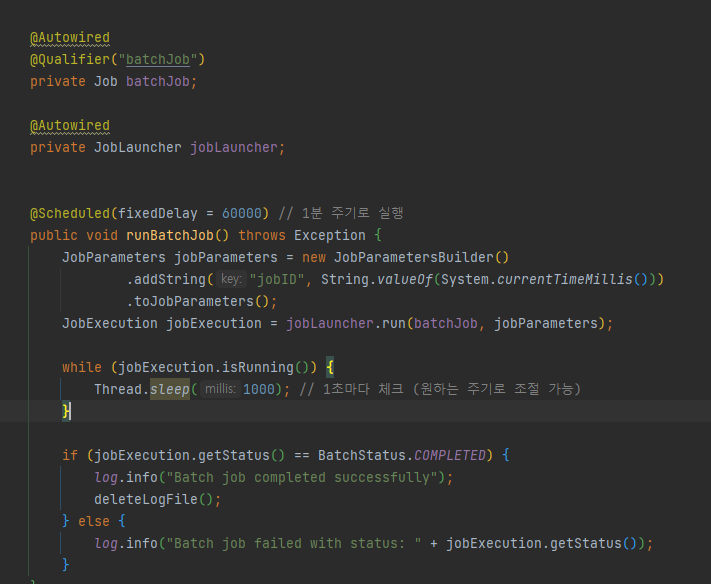Click the "batchJob" string in Qualifier
Viewport: 711px width, 584px height.
coord(157,59)
